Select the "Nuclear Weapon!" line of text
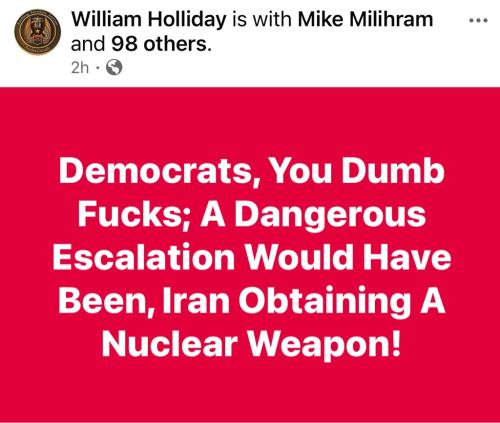 click(251, 343)
